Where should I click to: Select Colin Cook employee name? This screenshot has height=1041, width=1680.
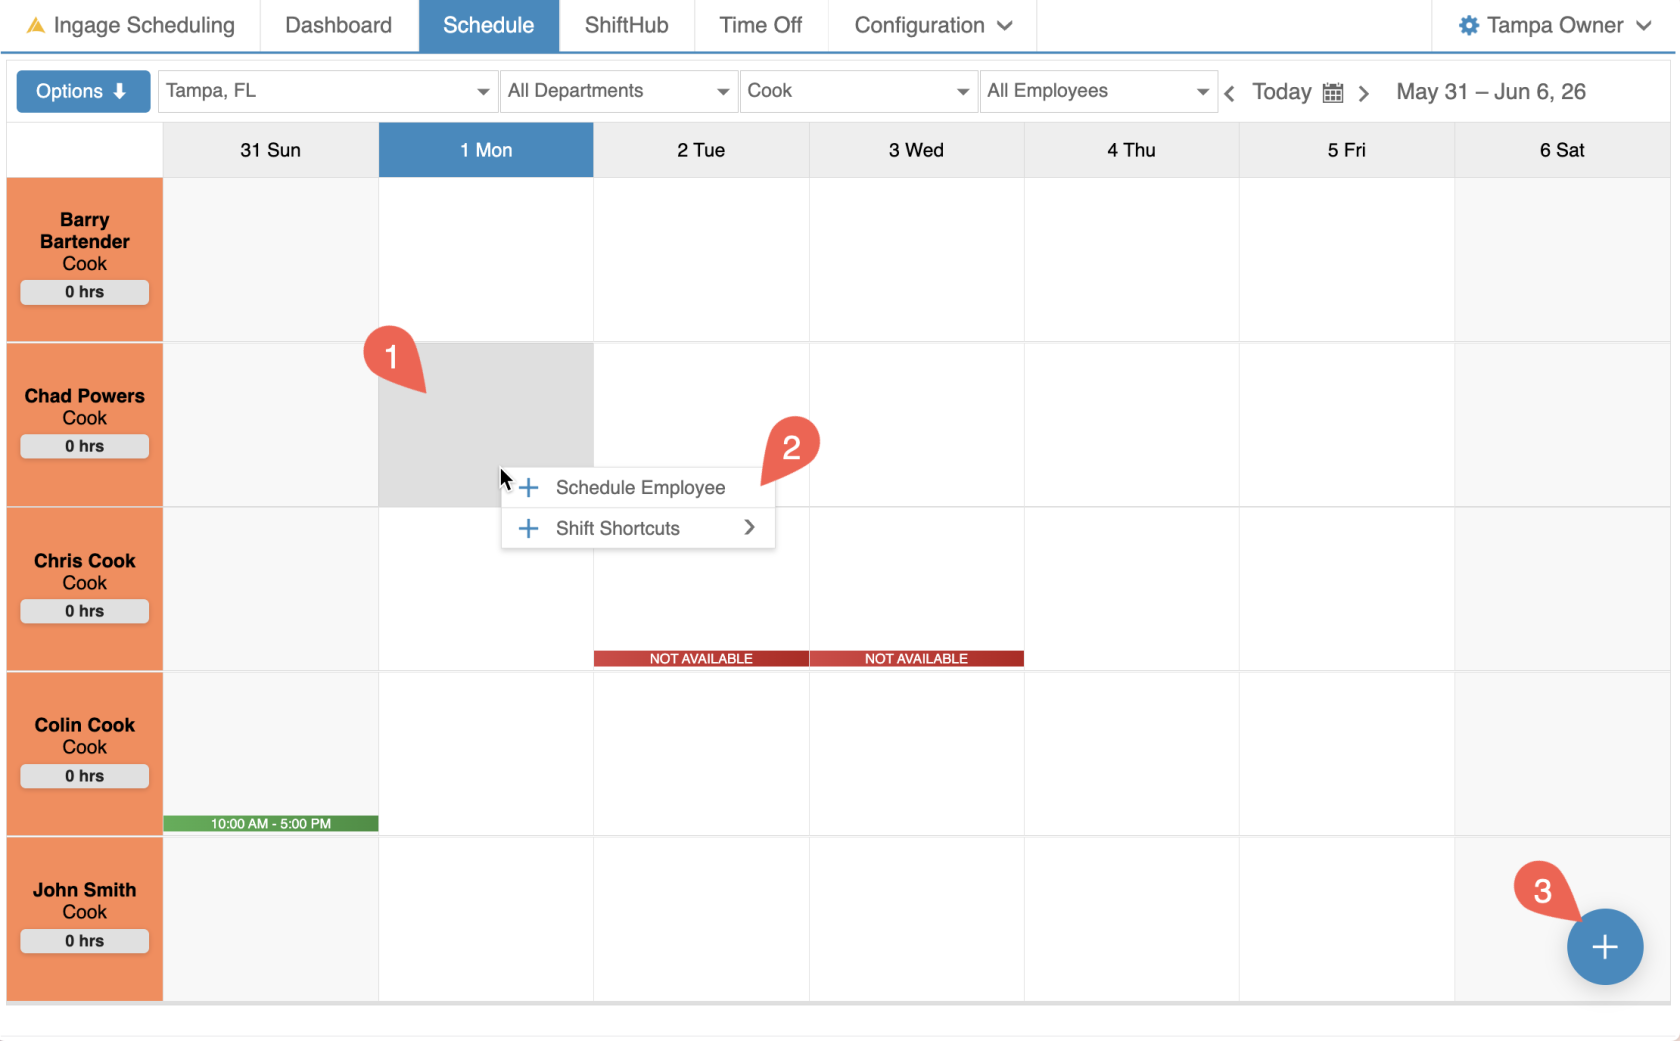[x=85, y=725]
